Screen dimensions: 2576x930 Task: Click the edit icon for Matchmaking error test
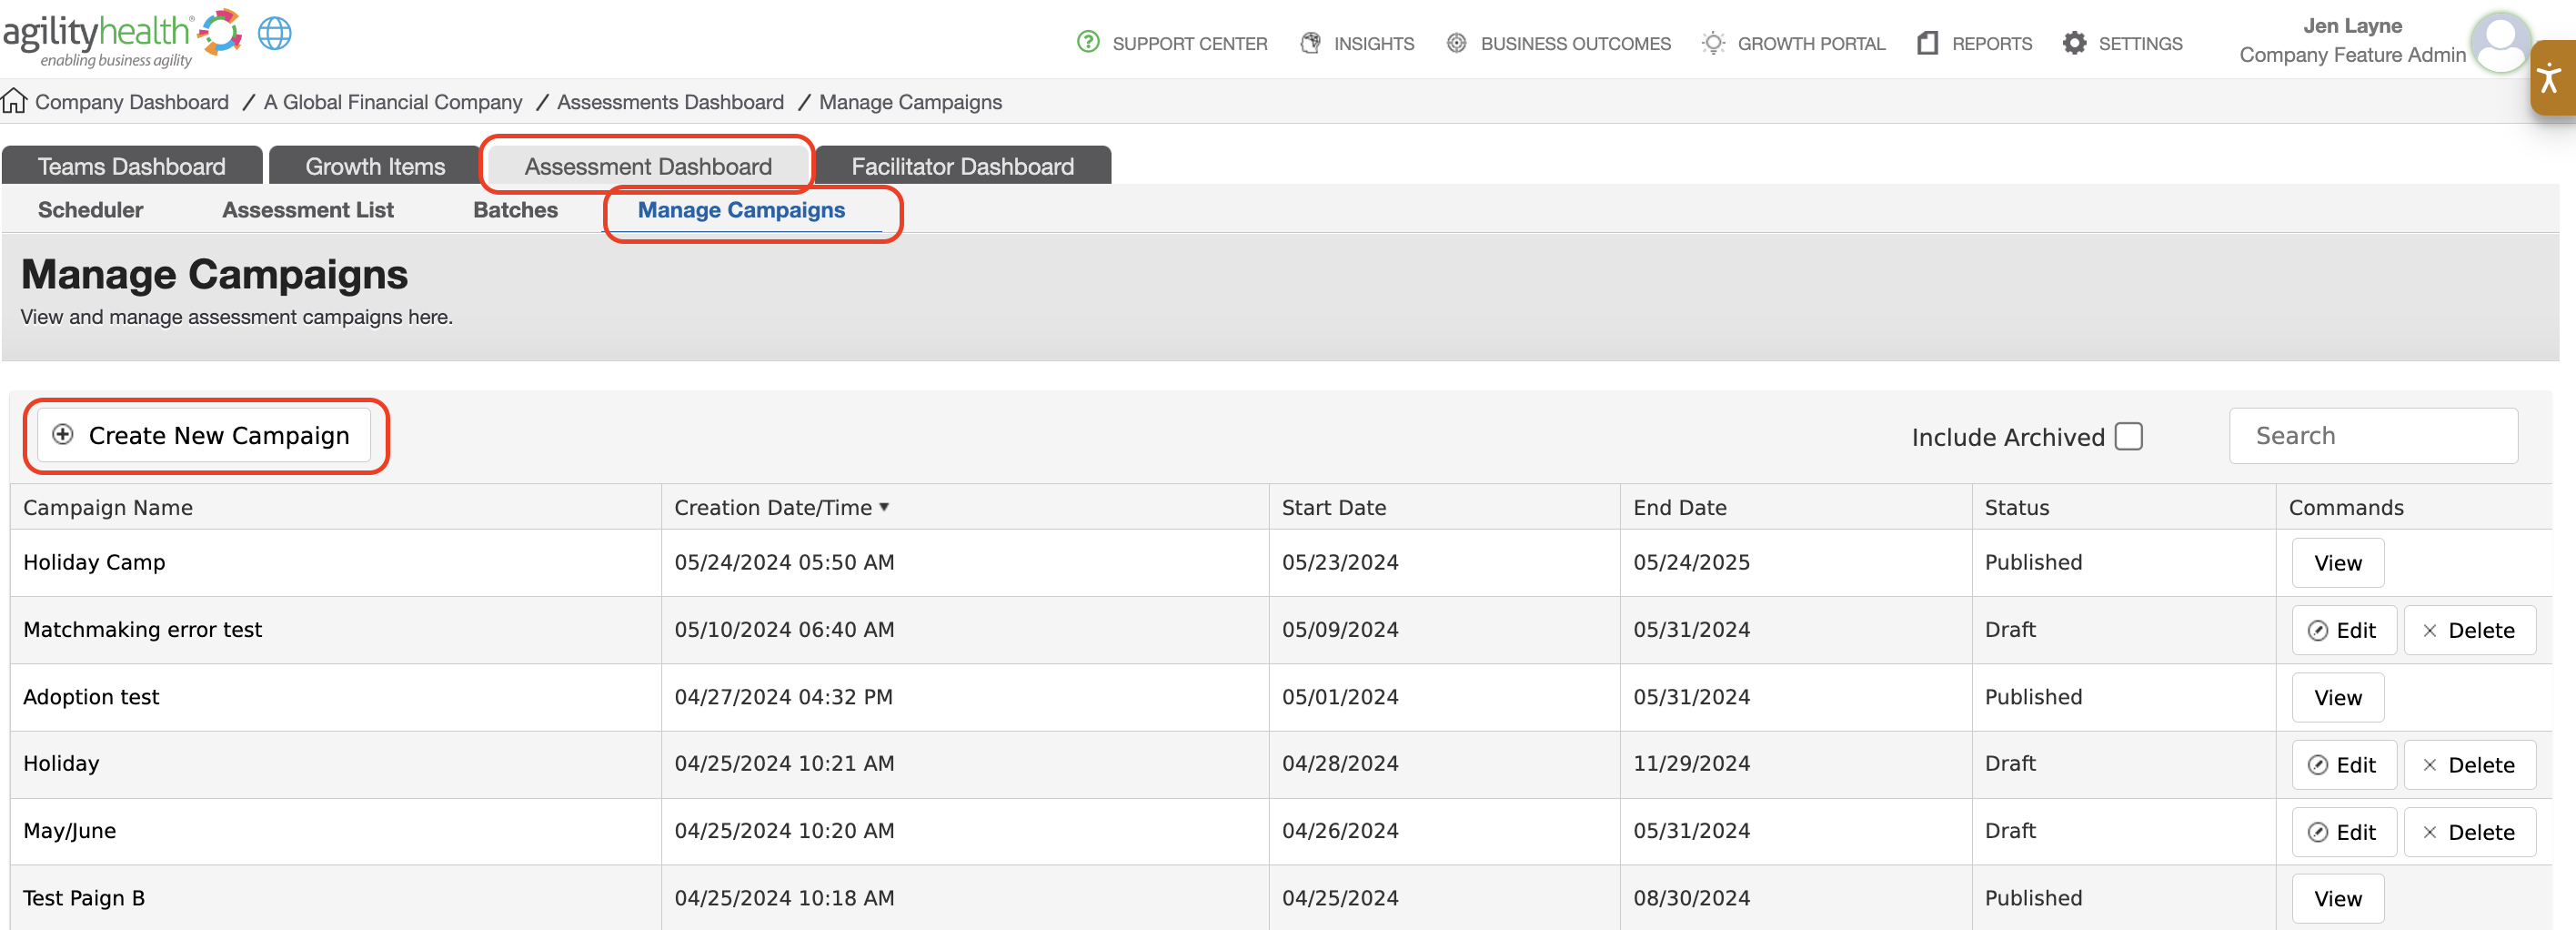2317,630
